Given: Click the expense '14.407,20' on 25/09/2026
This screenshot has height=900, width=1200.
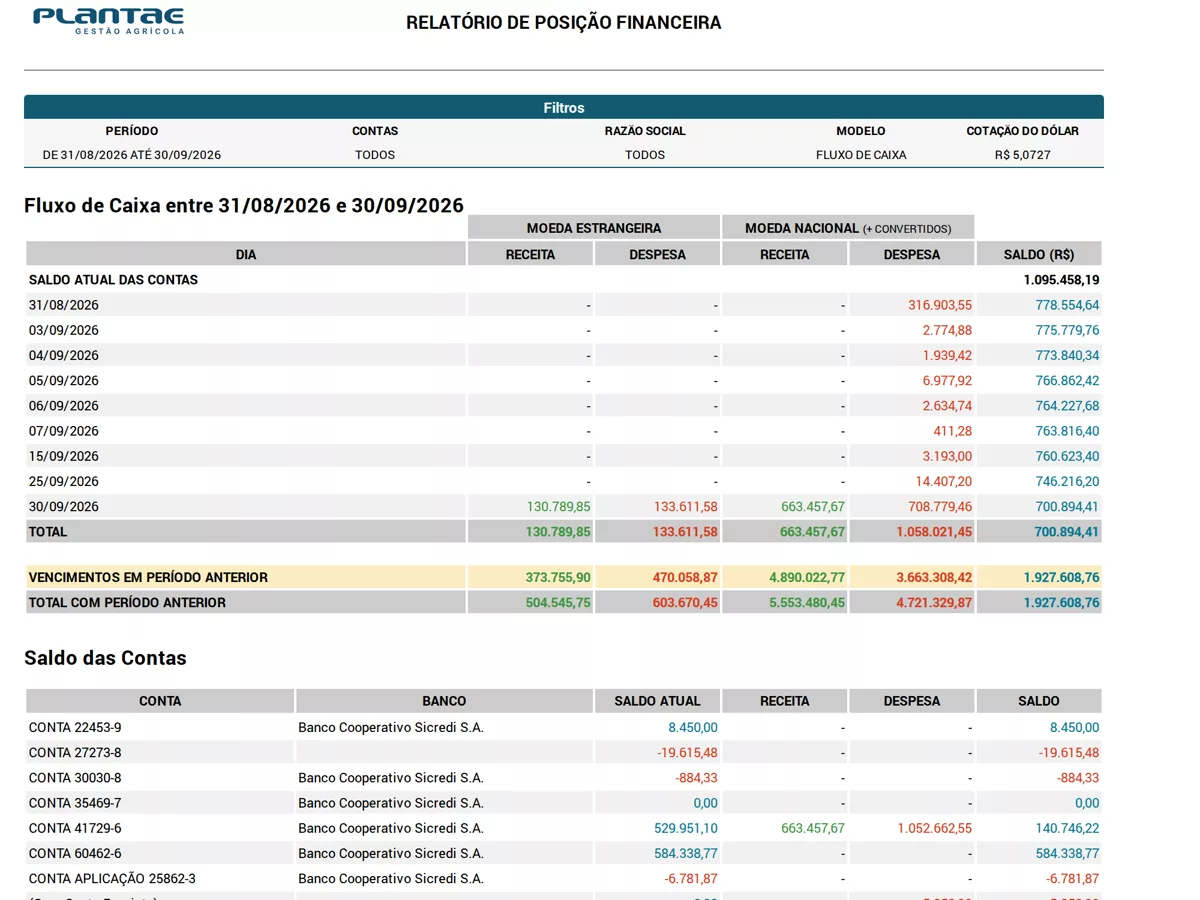Looking at the screenshot, I should [944, 481].
